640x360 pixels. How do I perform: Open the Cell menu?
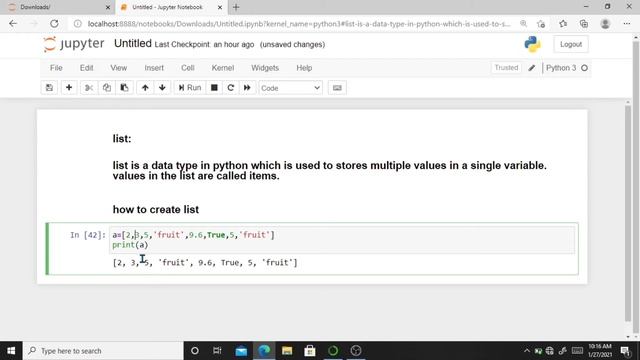click(x=187, y=68)
